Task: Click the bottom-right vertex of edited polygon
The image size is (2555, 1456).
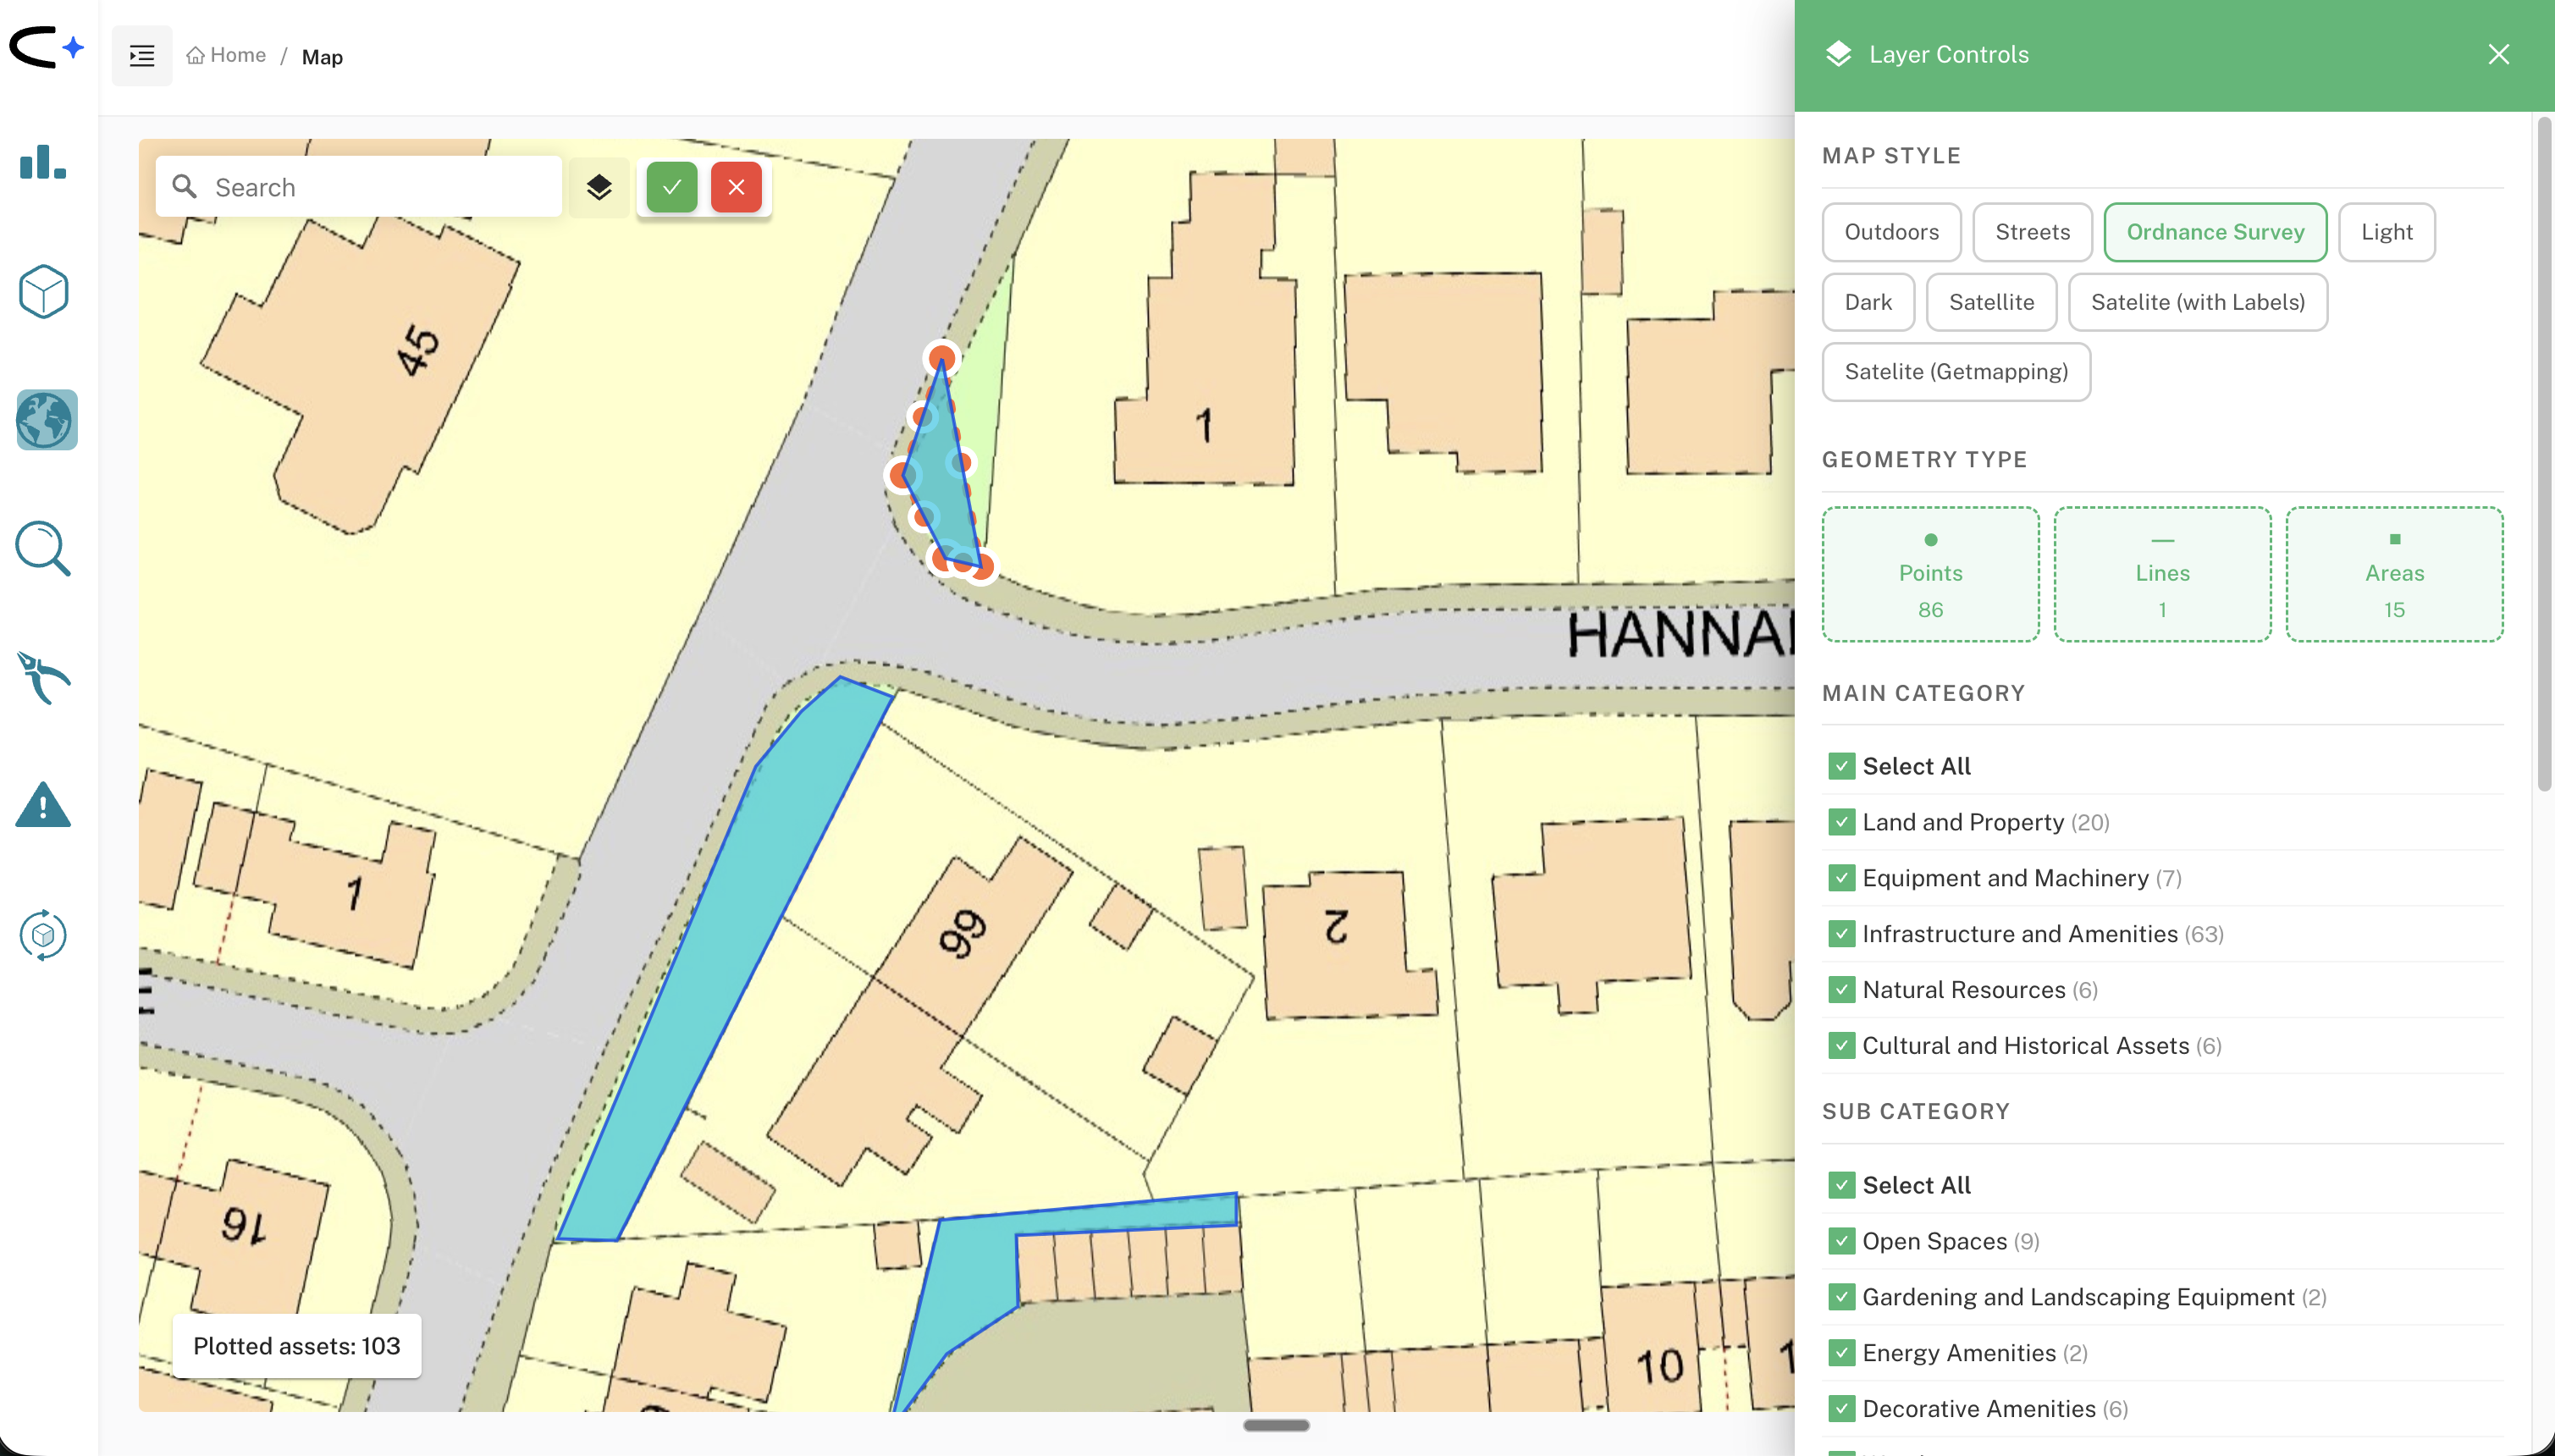Action: pyautogui.click(x=982, y=566)
